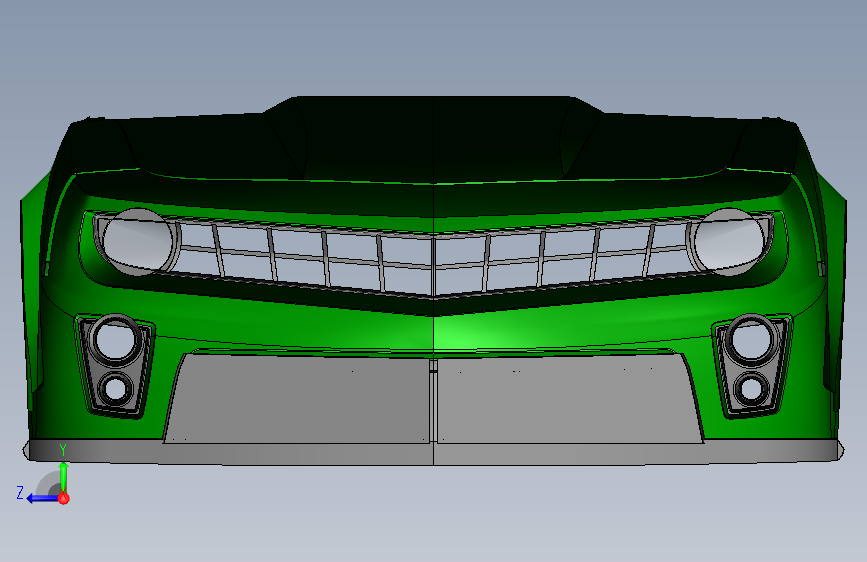Screen dimensions: 867x562
Task: Select the upper fog lamp ring in the left housing
Action: click(117, 339)
